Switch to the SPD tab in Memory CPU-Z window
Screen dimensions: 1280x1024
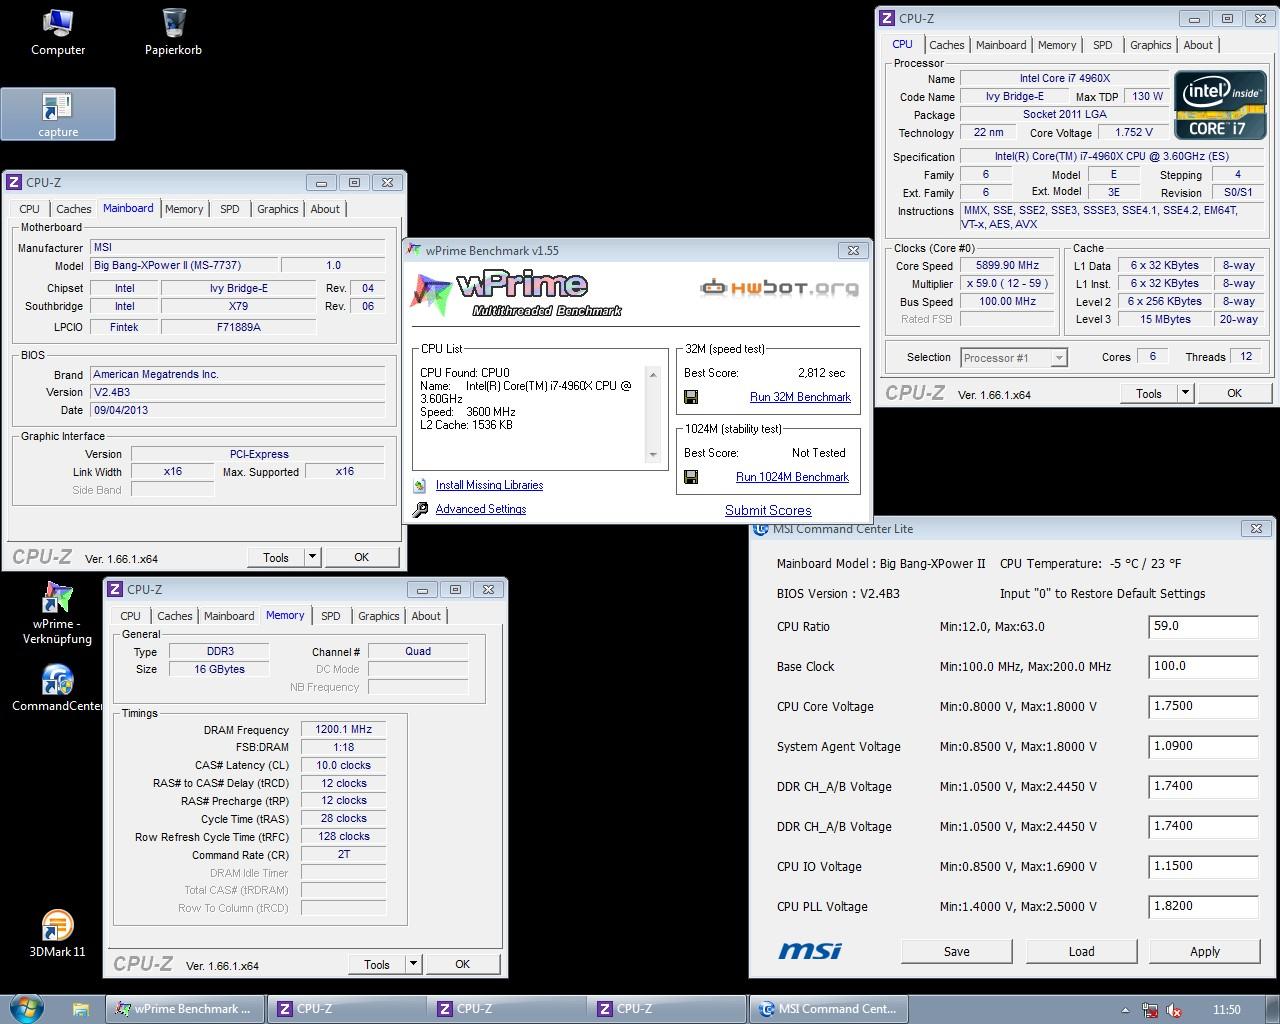331,616
